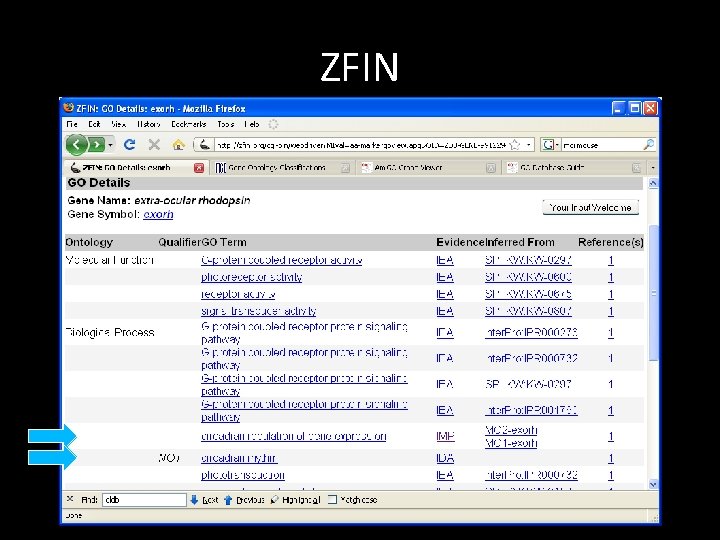Open the MO1-exorh inferred-from link
The image size is (720, 540).
(511, 443)
